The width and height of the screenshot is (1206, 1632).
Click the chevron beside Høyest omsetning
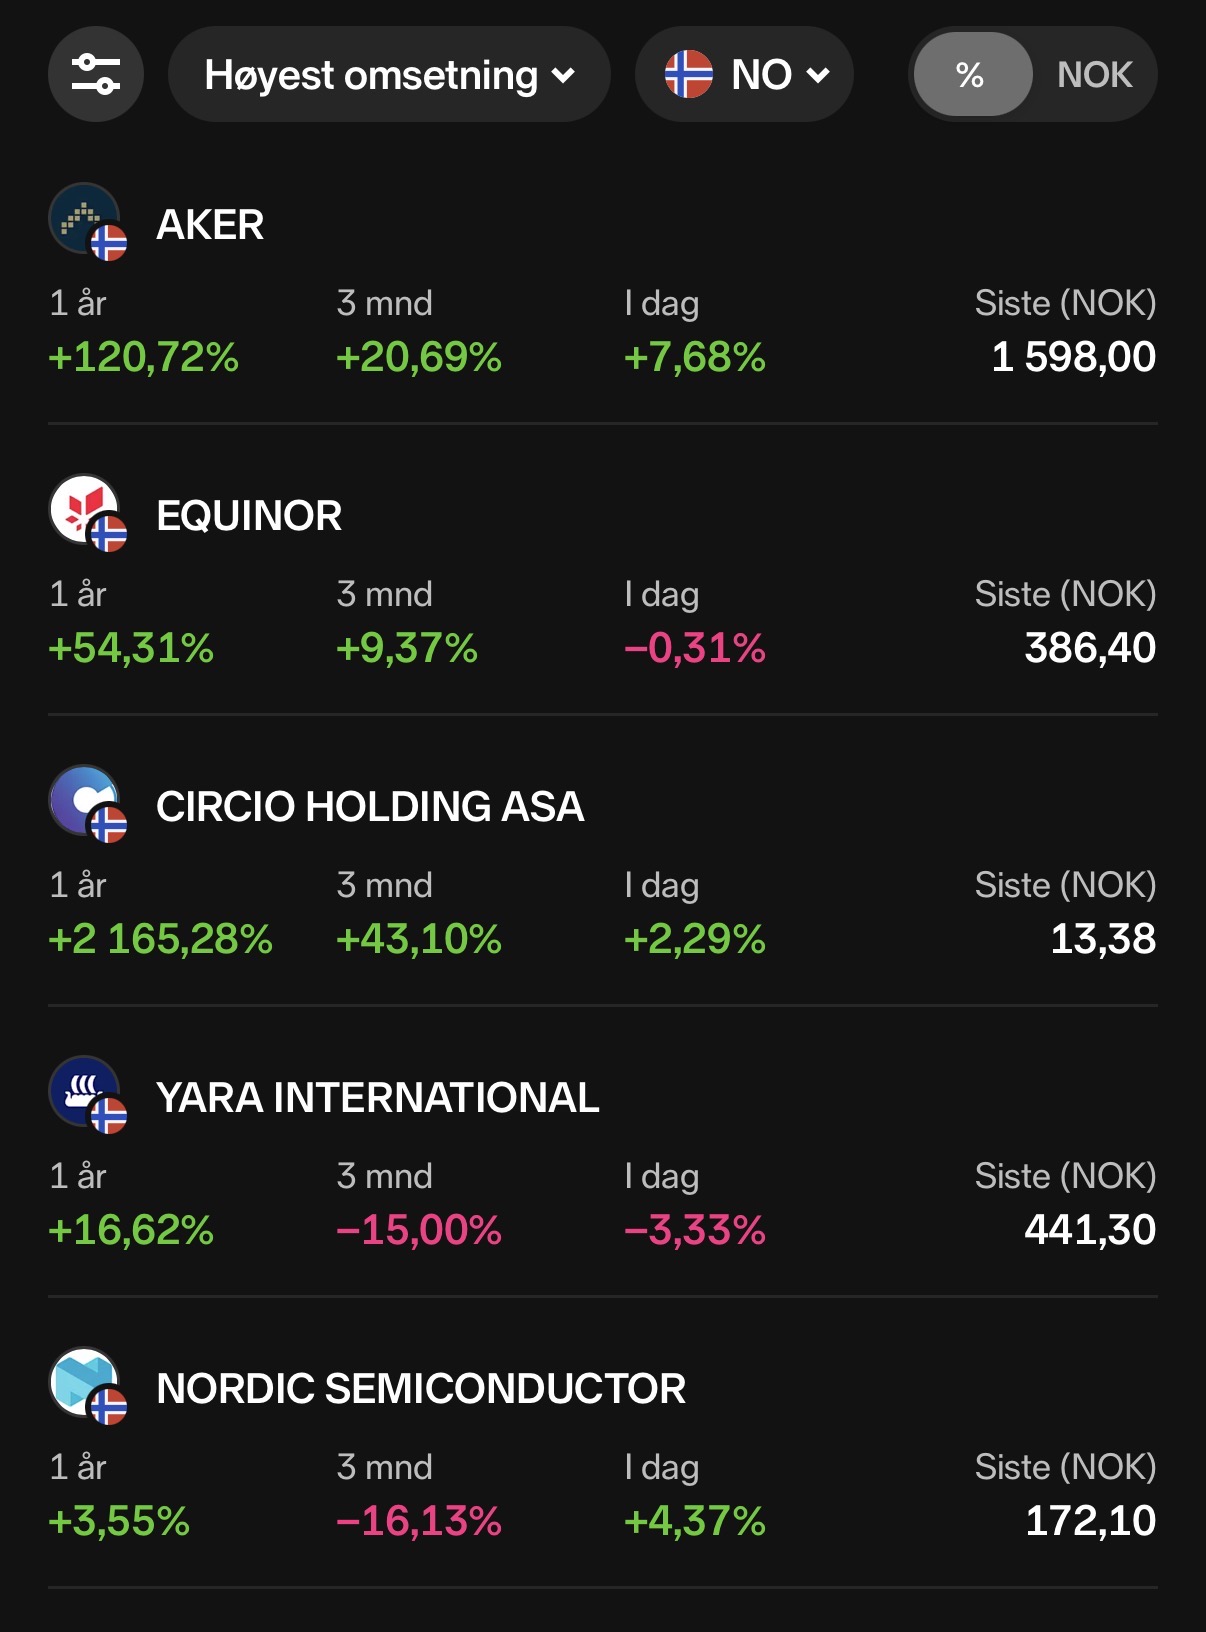564,76
